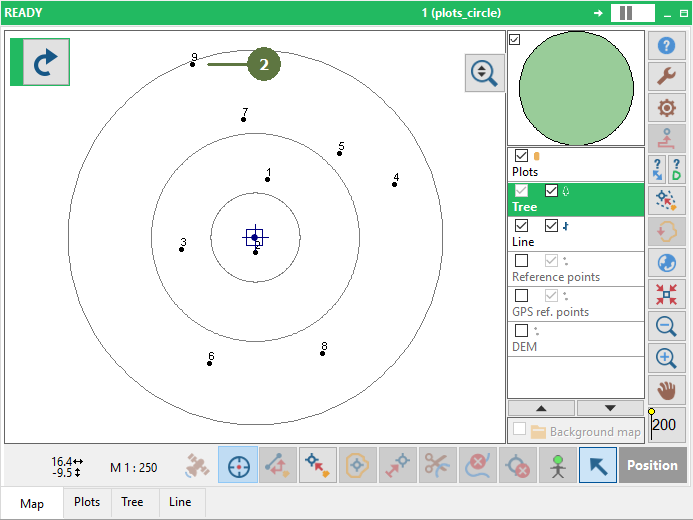Select the pan hand tool
Image resolution: width=693 pixels, height=520 pixels.
click(666, 390)
